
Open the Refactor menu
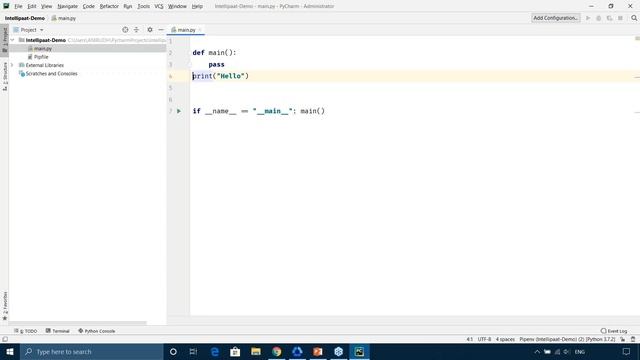pyautogui.click(x=109, y=6)
